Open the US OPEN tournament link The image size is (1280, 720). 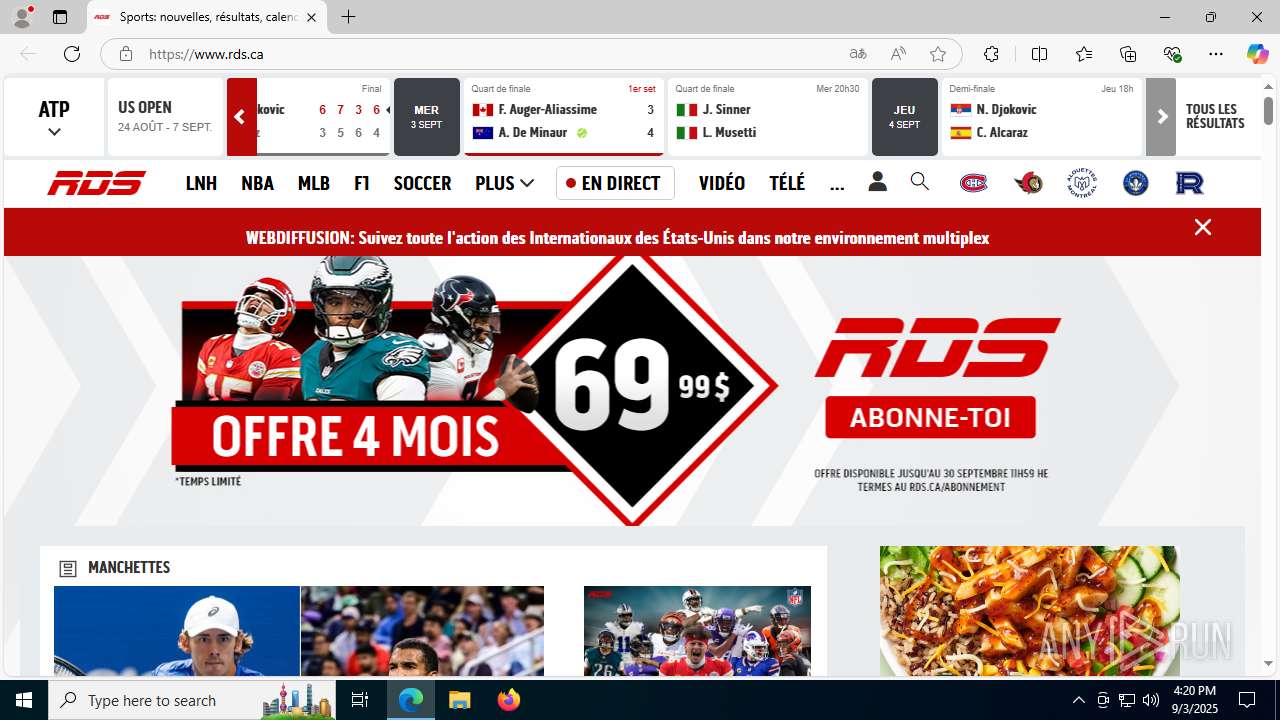(165, 117)
